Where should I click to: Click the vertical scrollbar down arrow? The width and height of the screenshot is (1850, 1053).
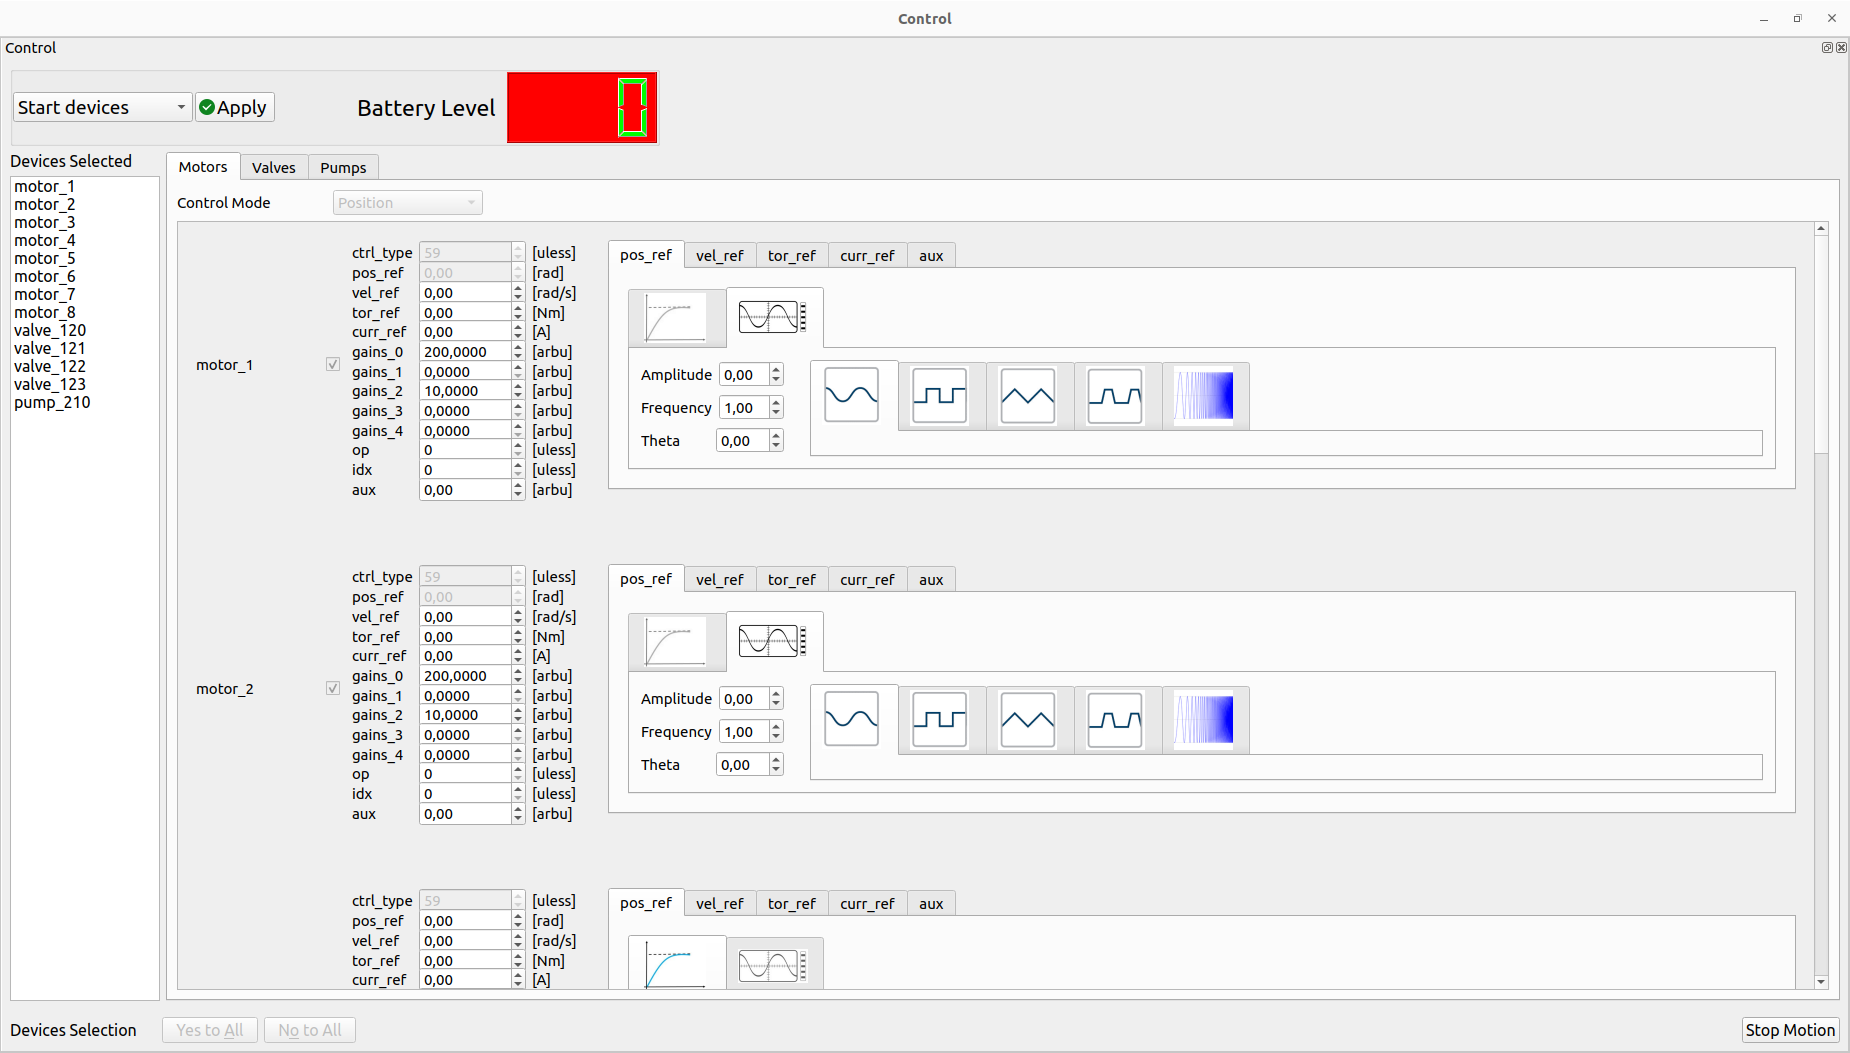(x=1821, y=982)
